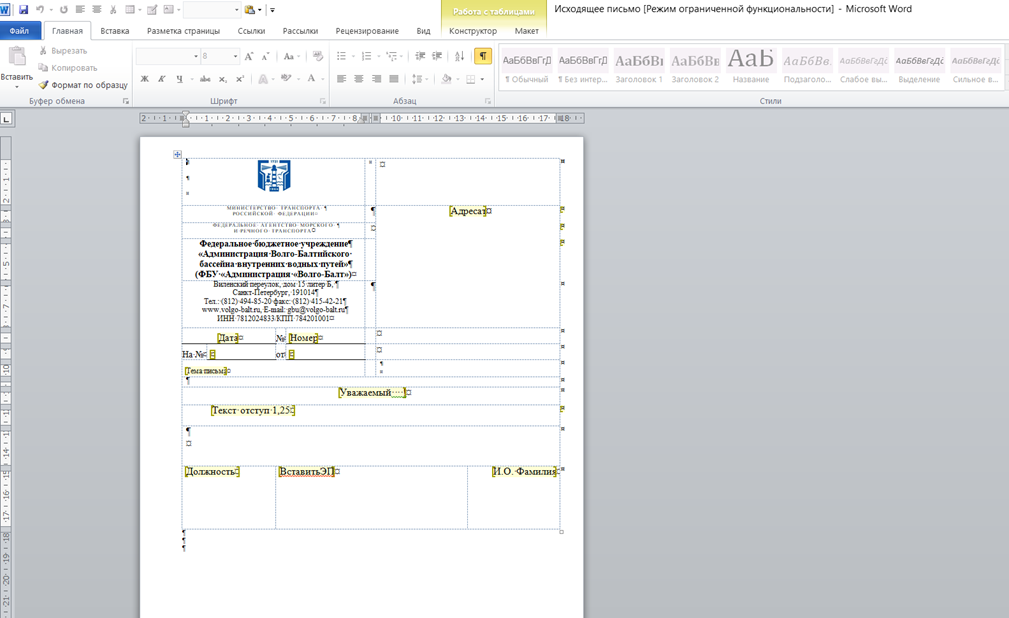Screen dimensions: 1009x618
Task: Sort text with the A-Z icon
Action: tap(459, 57)
